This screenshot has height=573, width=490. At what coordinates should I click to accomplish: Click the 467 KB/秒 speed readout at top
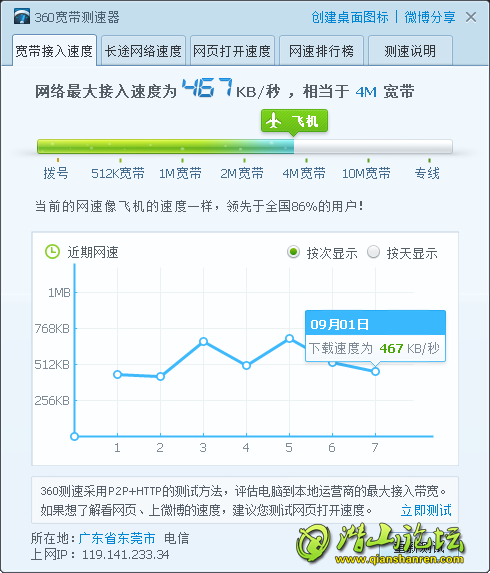[231, 89]
